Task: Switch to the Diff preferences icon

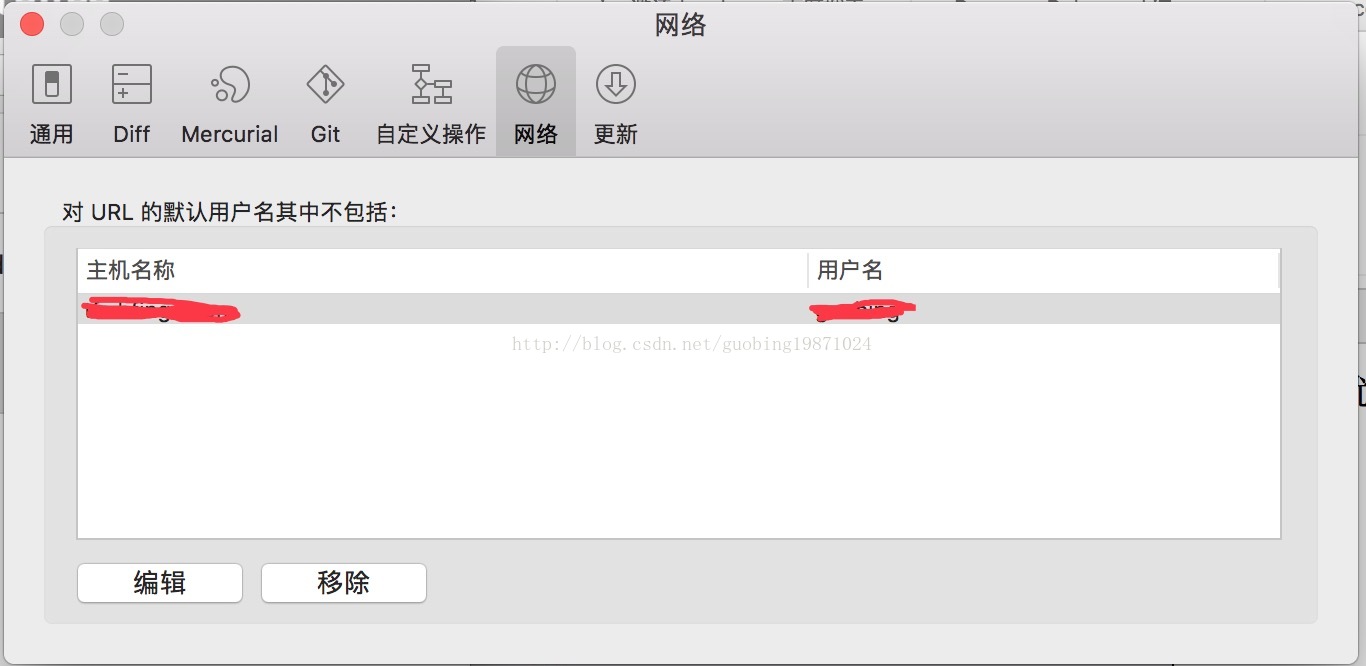Action: point(132,85)
